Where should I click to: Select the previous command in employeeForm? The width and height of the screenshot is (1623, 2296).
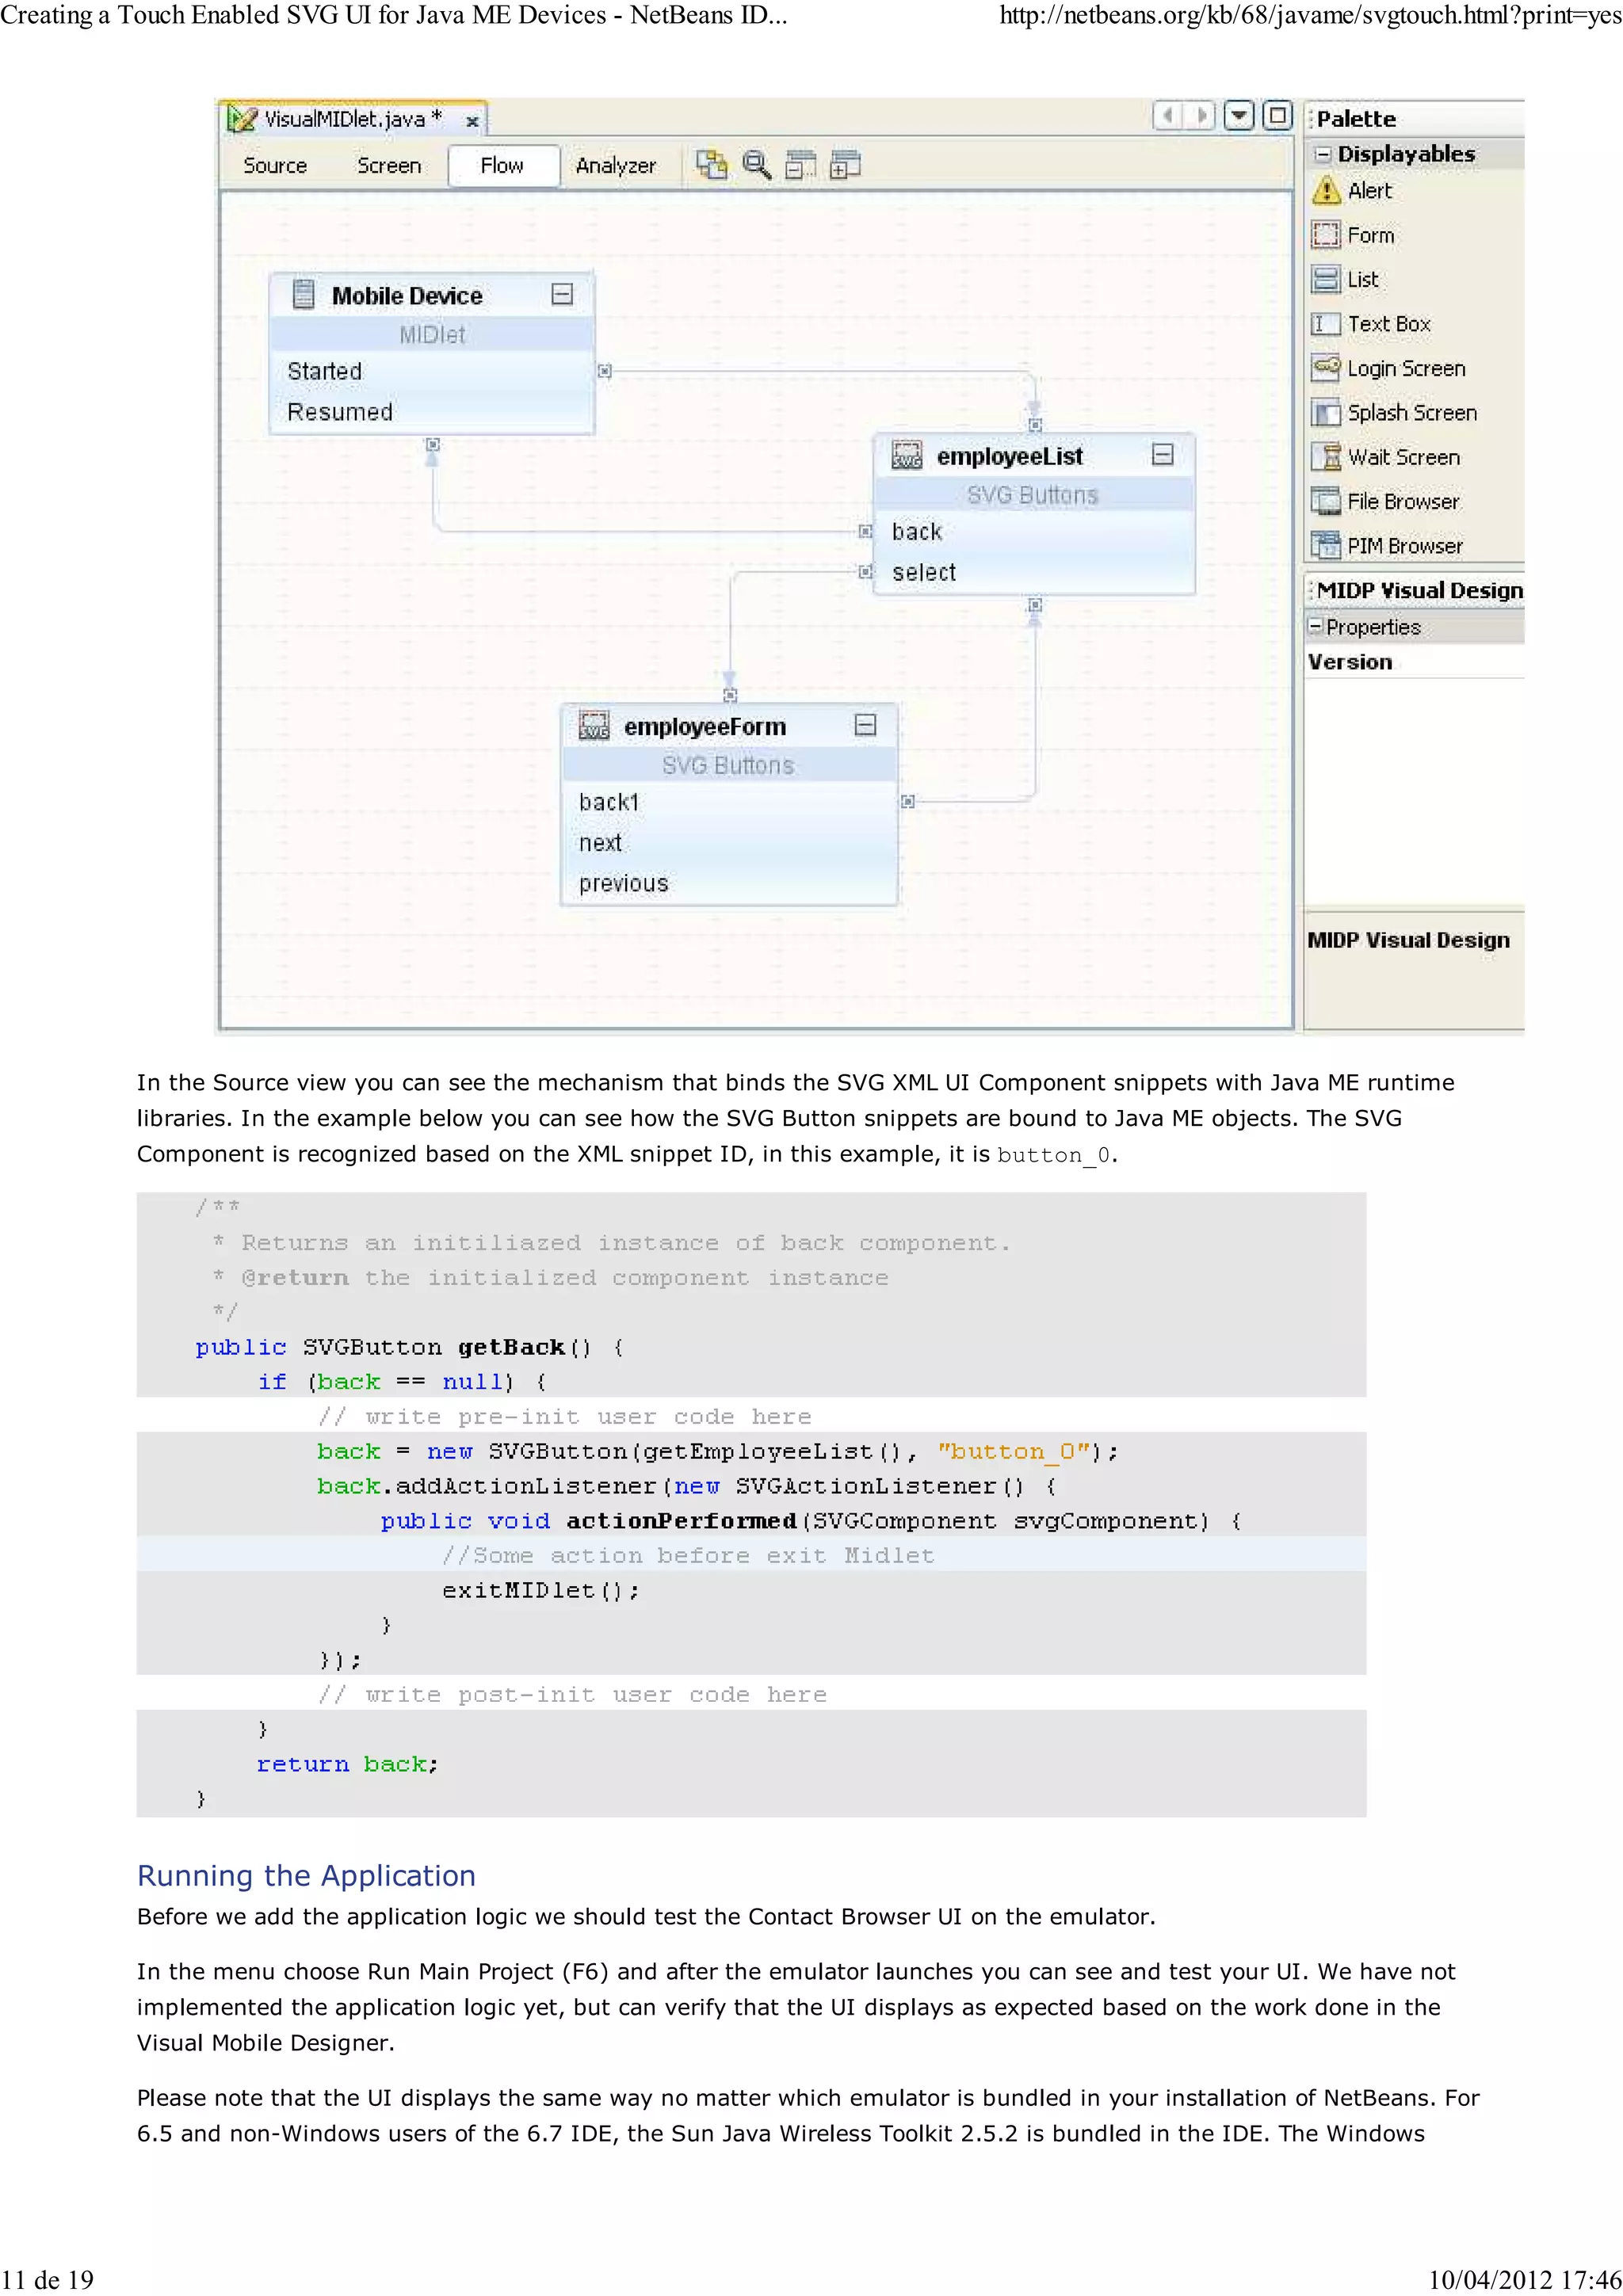click(x=729, y=884)
